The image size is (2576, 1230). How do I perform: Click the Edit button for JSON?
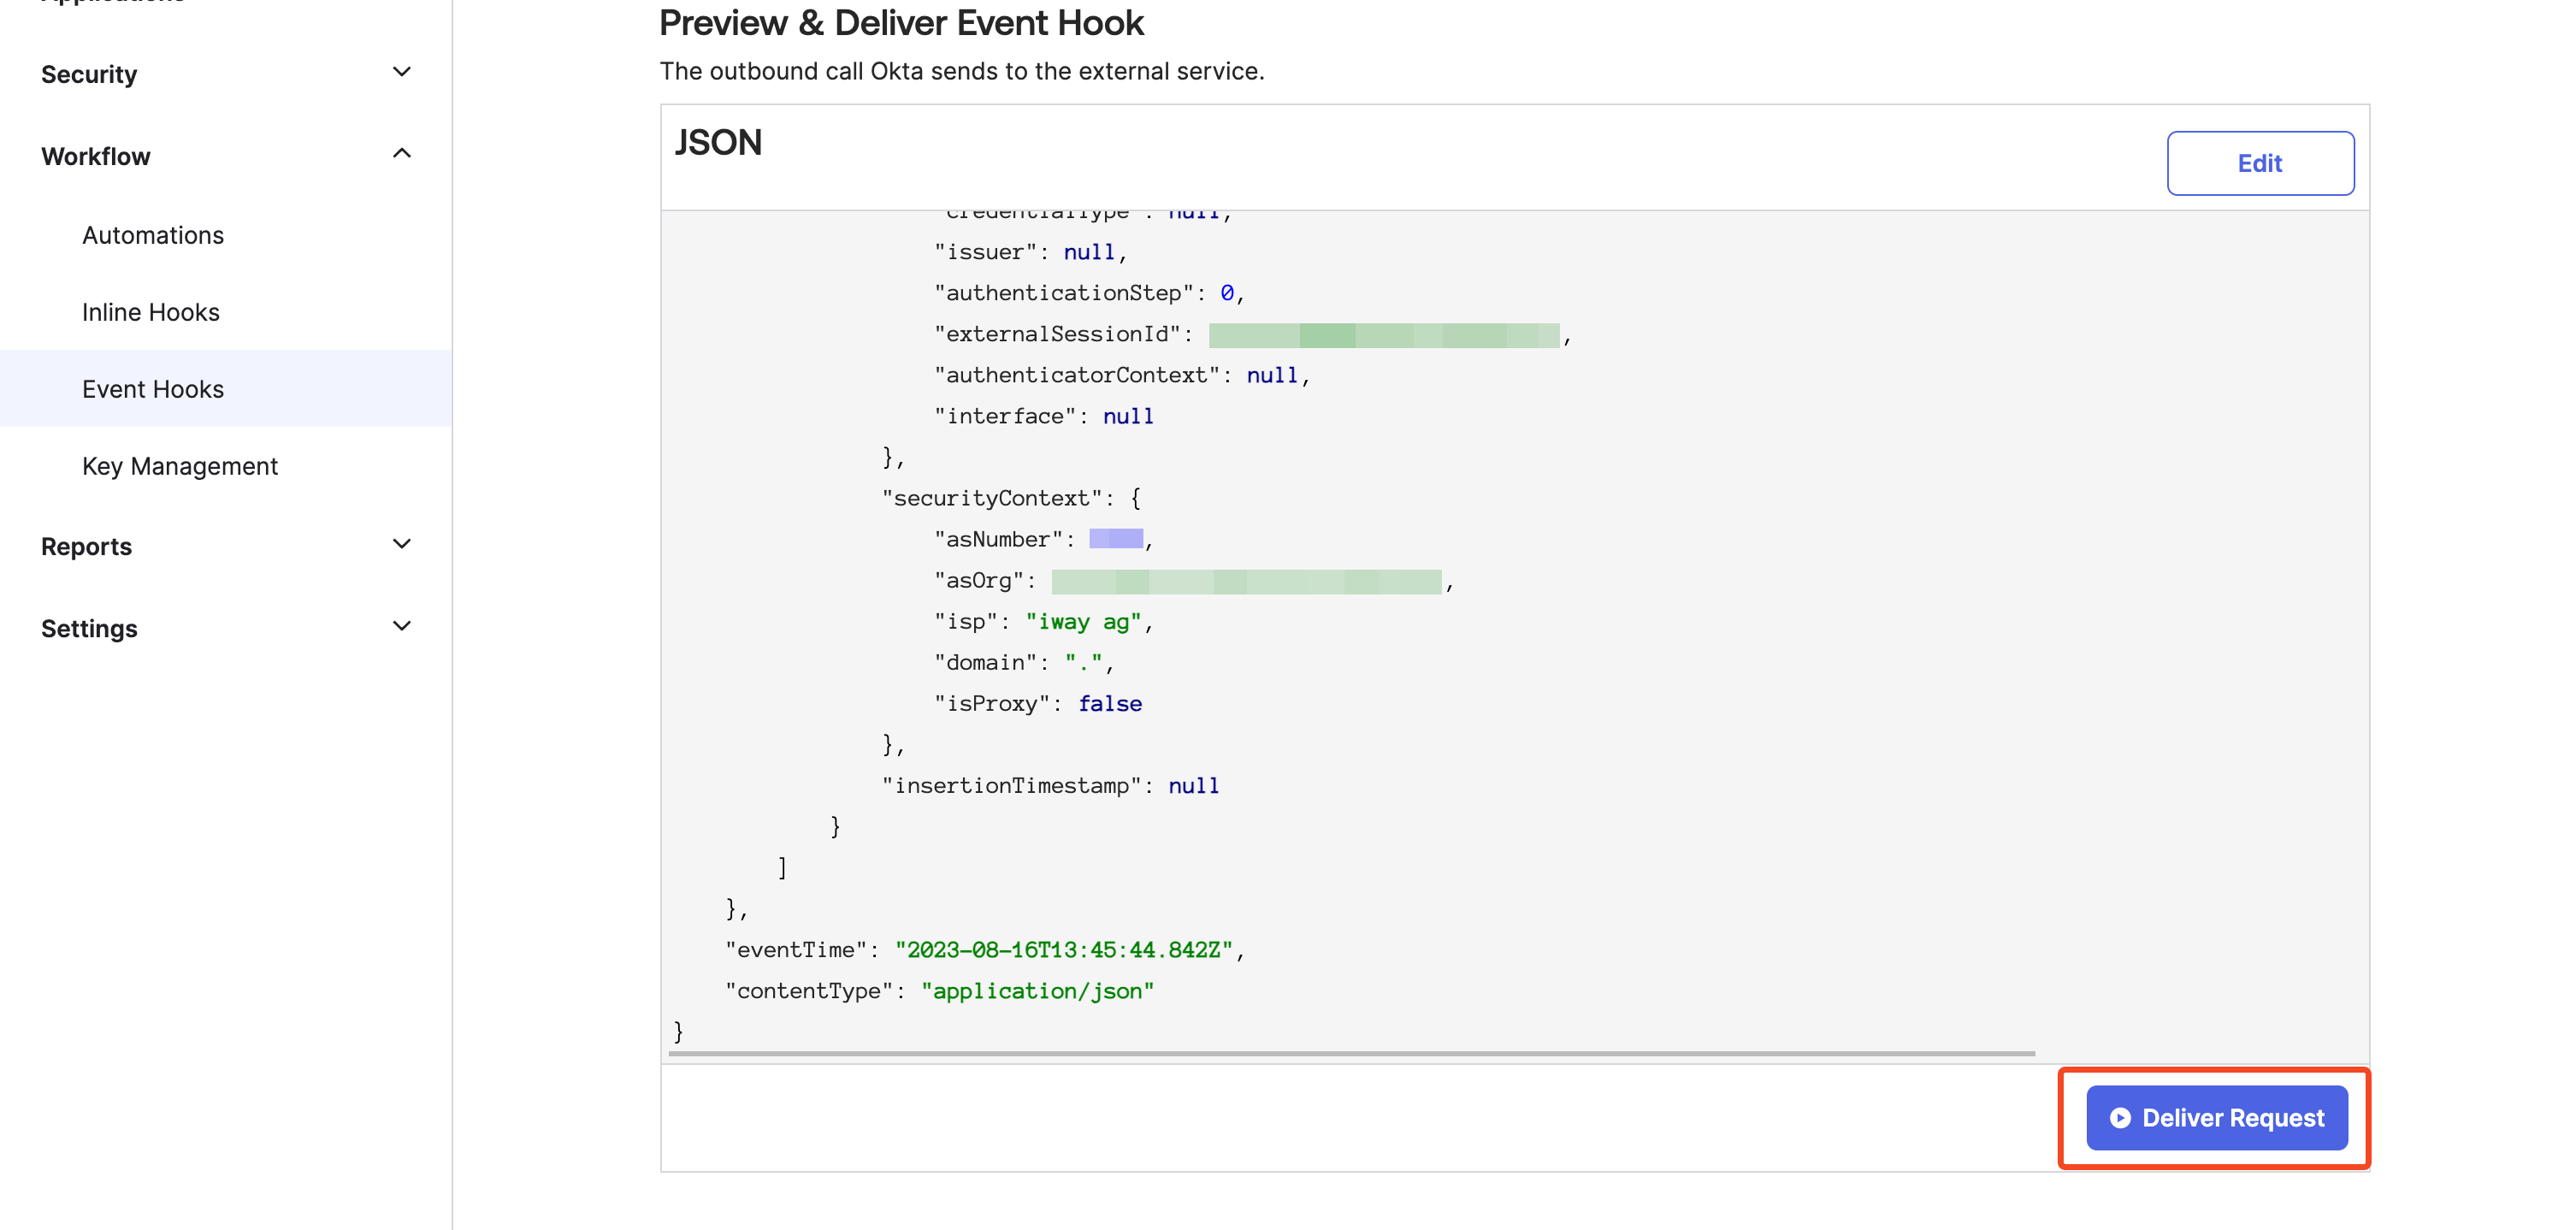tap(2259, 163)
